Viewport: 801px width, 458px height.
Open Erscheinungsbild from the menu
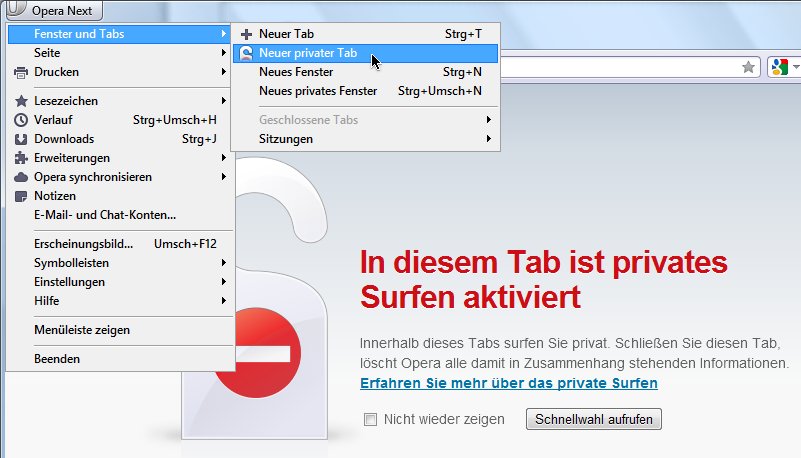click(x=121, y=244)
